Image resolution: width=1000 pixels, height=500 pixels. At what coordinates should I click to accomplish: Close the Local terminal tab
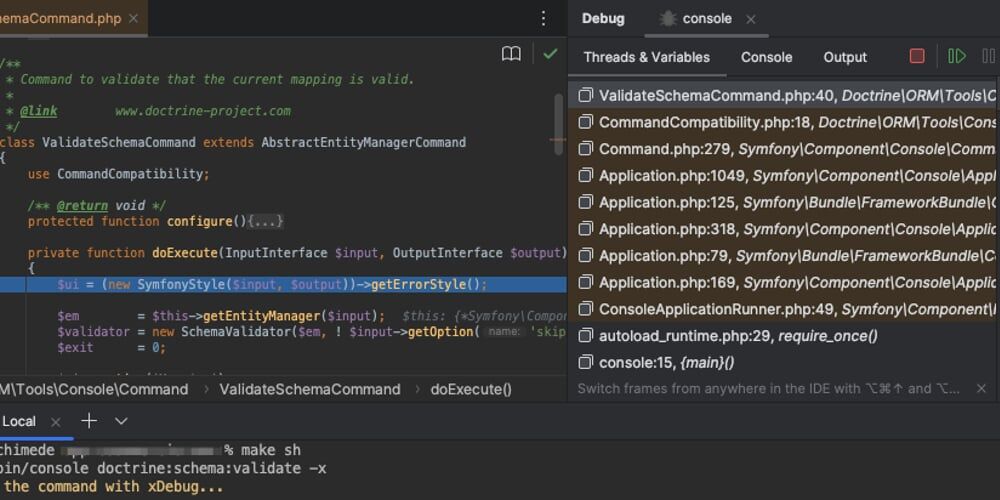tap(55, 422)
